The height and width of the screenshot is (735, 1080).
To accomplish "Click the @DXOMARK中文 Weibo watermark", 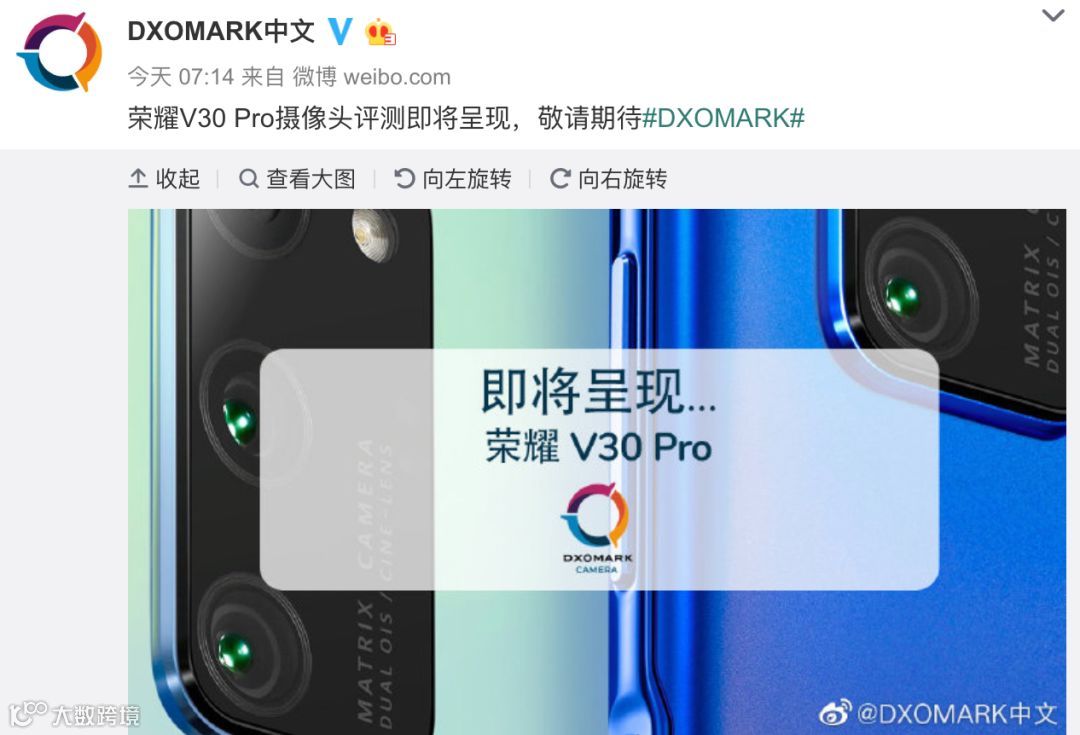I will [937, 713].
